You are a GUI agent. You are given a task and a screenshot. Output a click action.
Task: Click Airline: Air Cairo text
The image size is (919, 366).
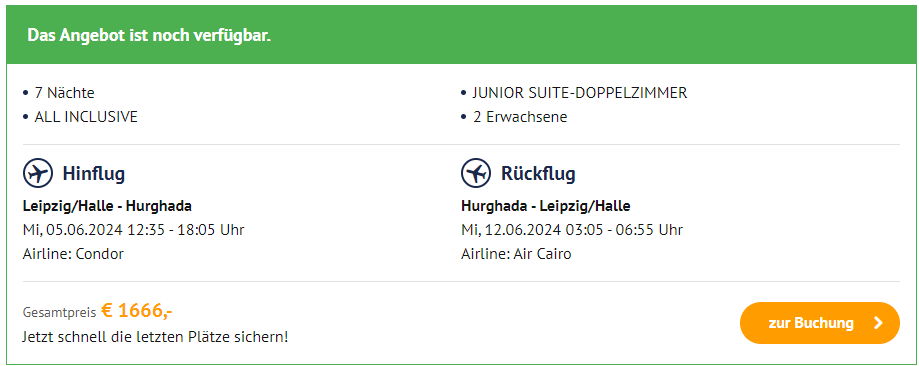(x=516, y=254)
